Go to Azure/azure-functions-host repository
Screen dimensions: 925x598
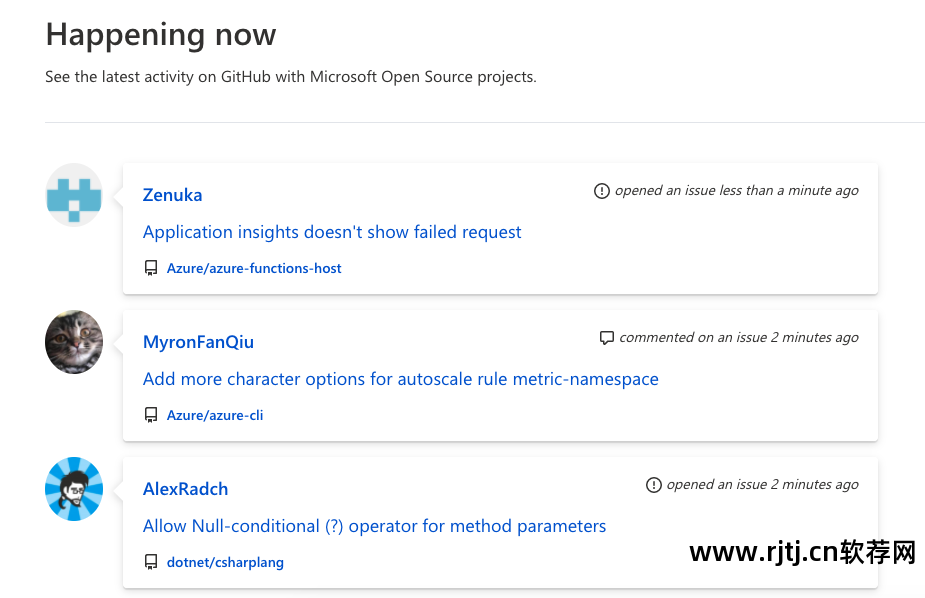pos(254,268)
